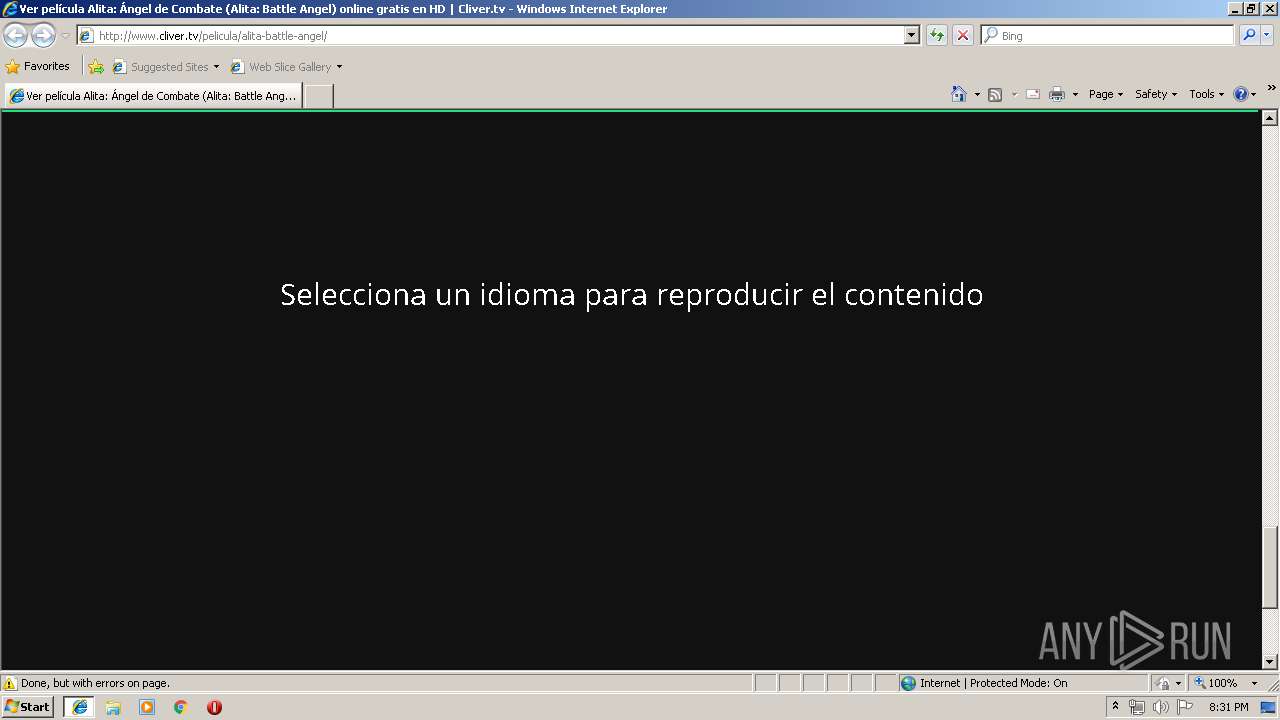
Task: Expand the Web Slice Gallery dropdown arrow
Action: [339, 67]
